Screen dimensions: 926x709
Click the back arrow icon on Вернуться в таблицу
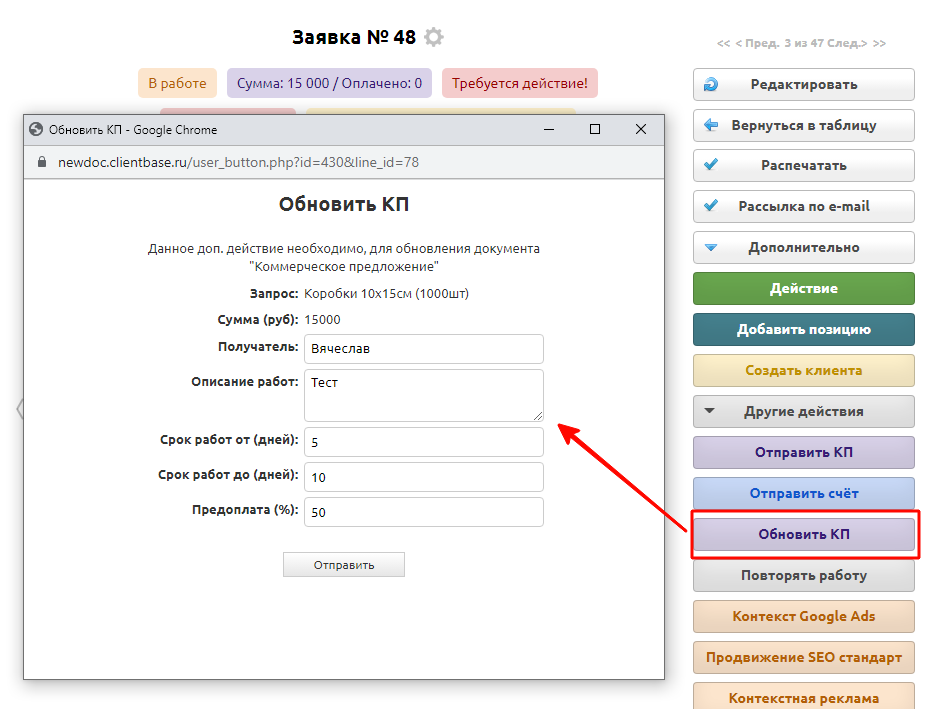coord(711,126)
